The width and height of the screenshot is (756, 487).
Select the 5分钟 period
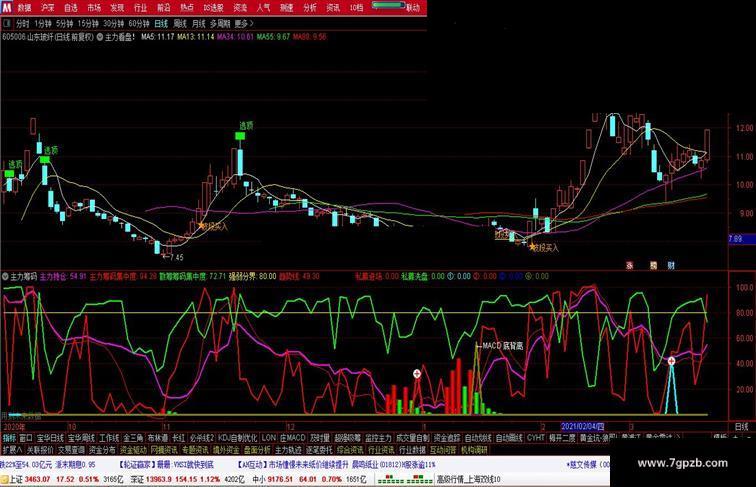click(64, 23)
